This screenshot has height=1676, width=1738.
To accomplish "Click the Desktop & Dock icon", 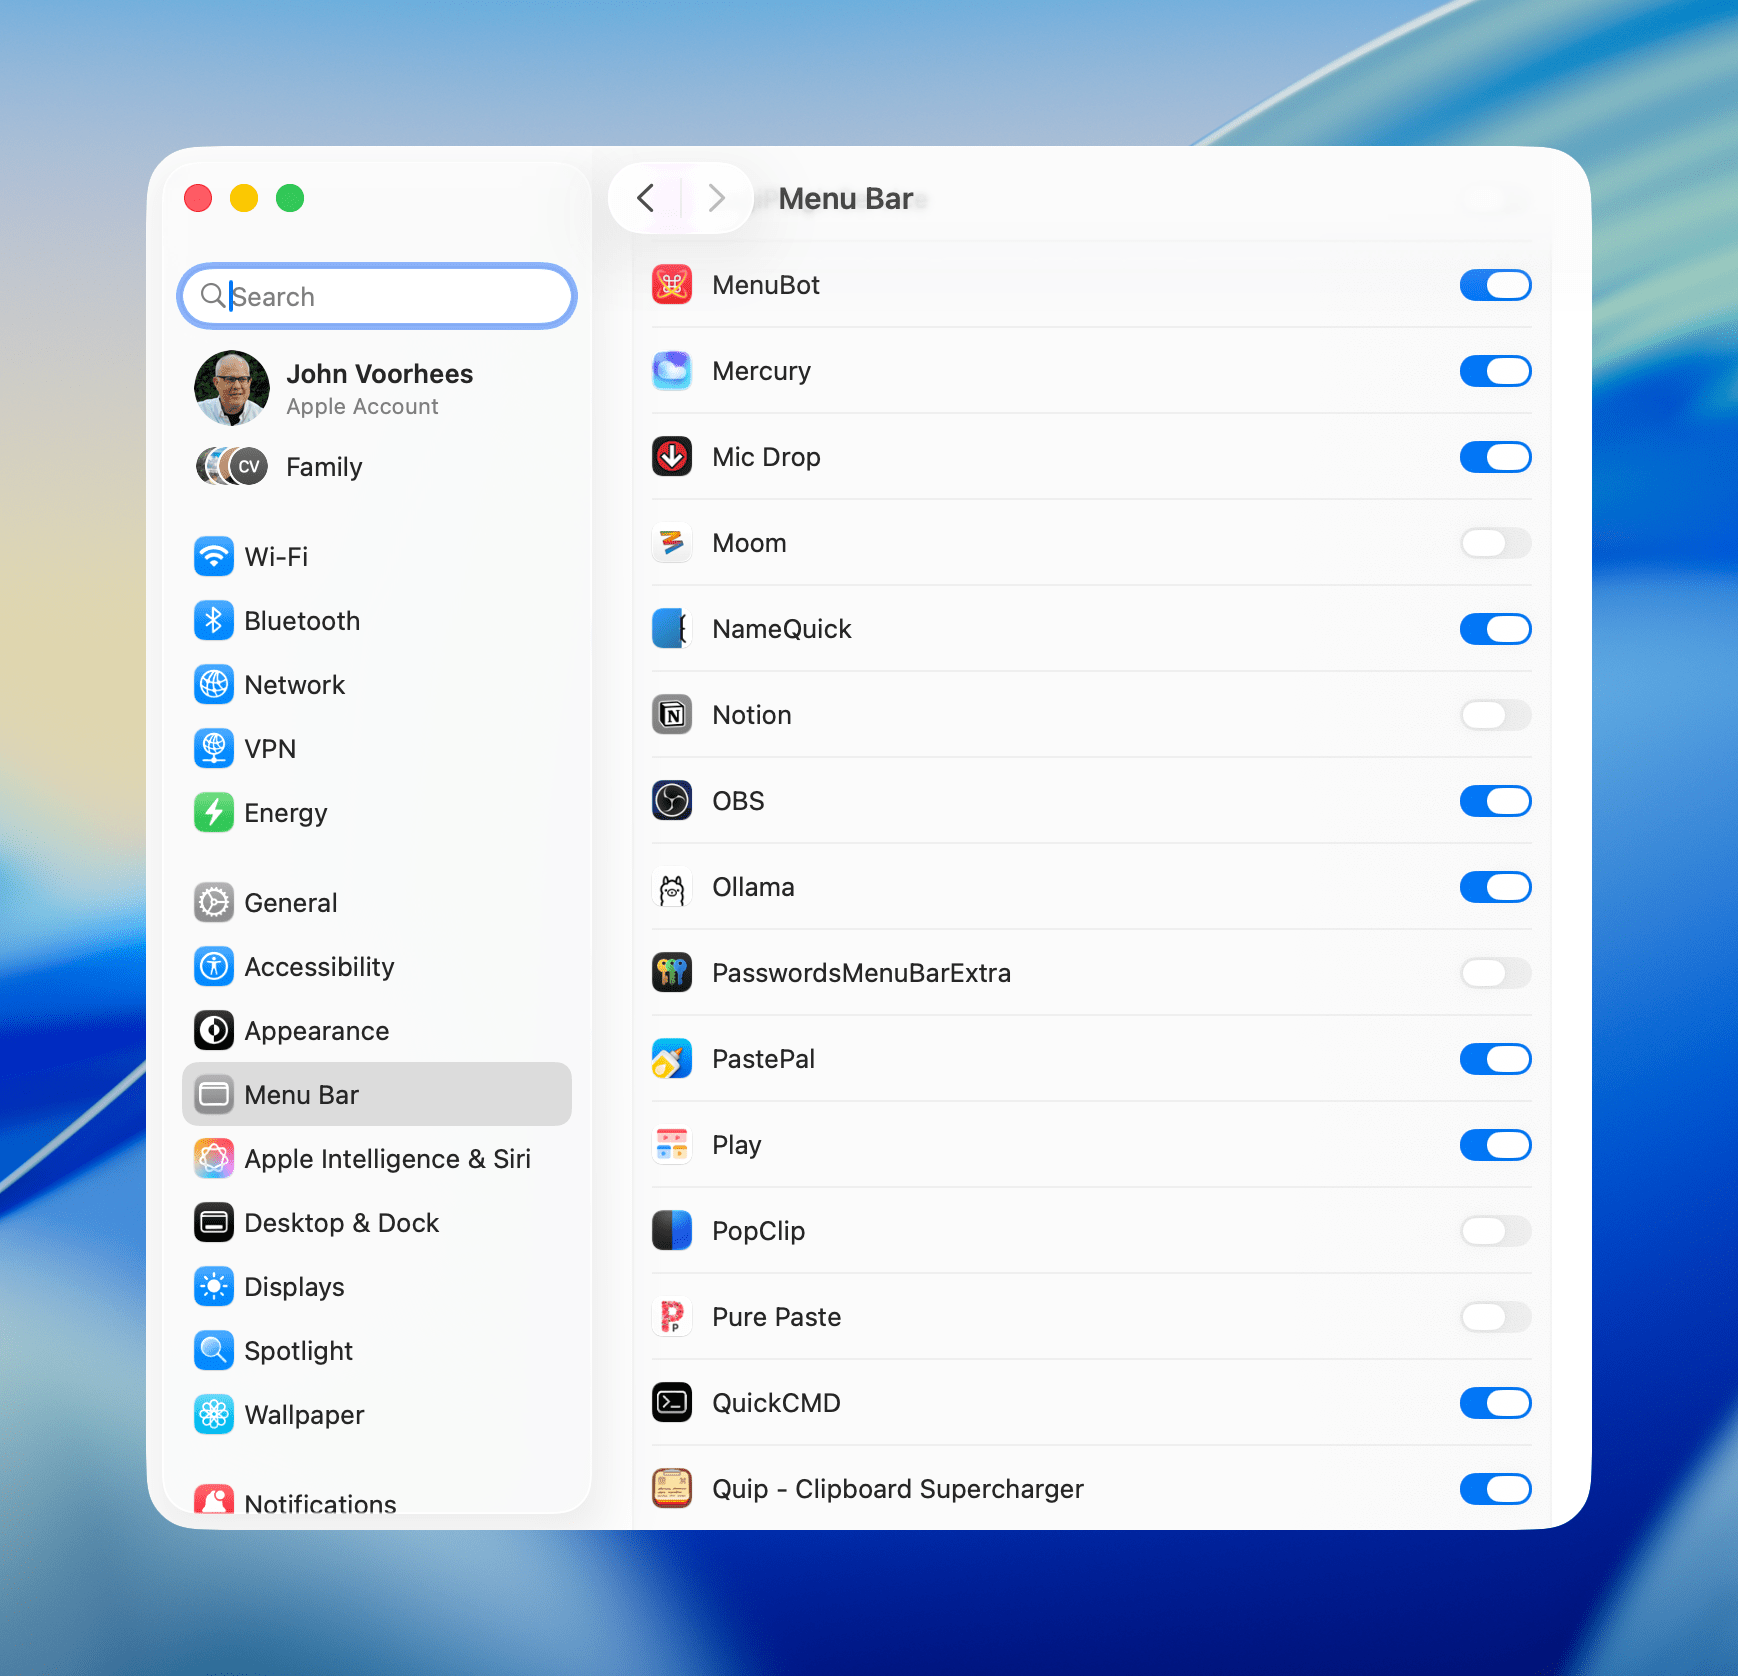I will pyautogui.click(x=214, y=1223).
